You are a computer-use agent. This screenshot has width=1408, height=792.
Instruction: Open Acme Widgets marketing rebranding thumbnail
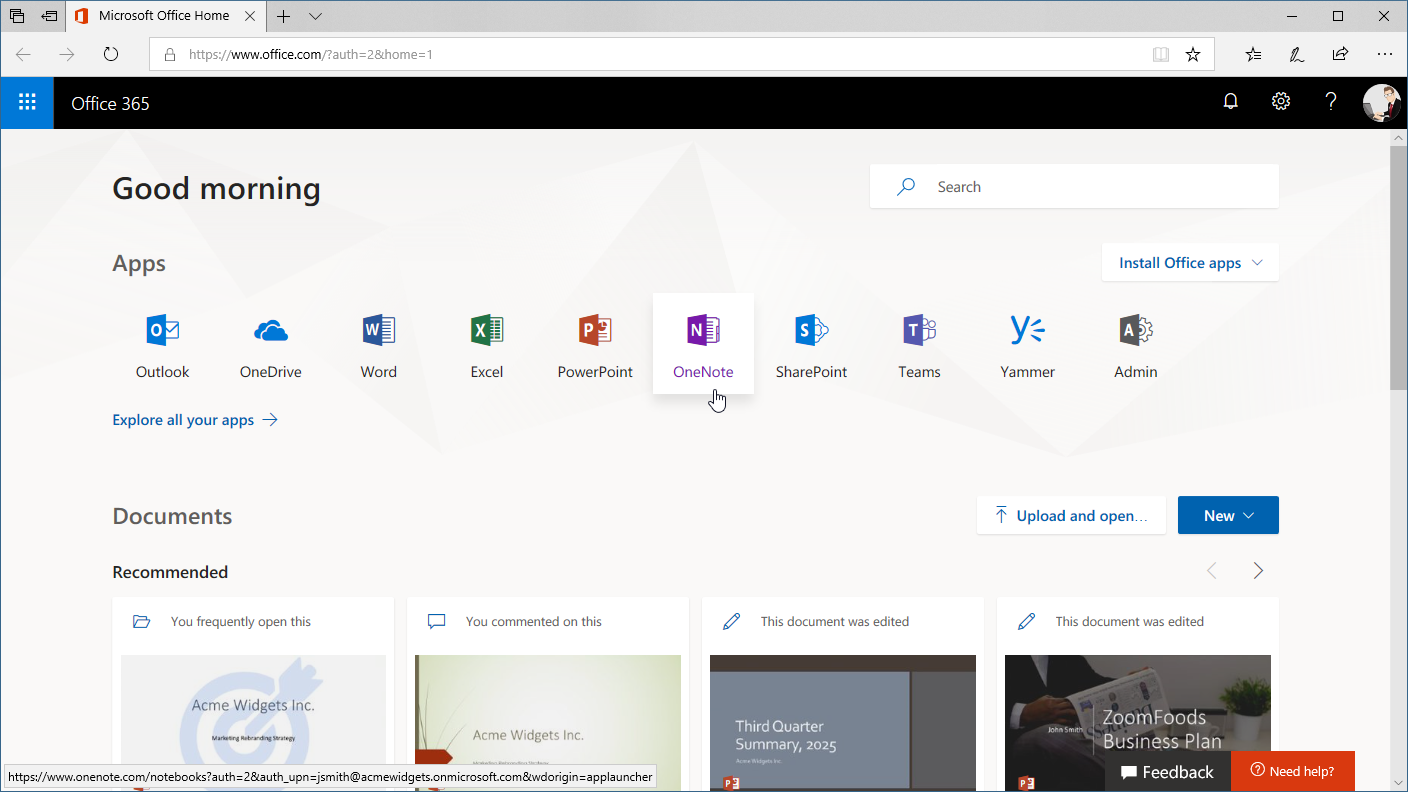tap(253, 723)
